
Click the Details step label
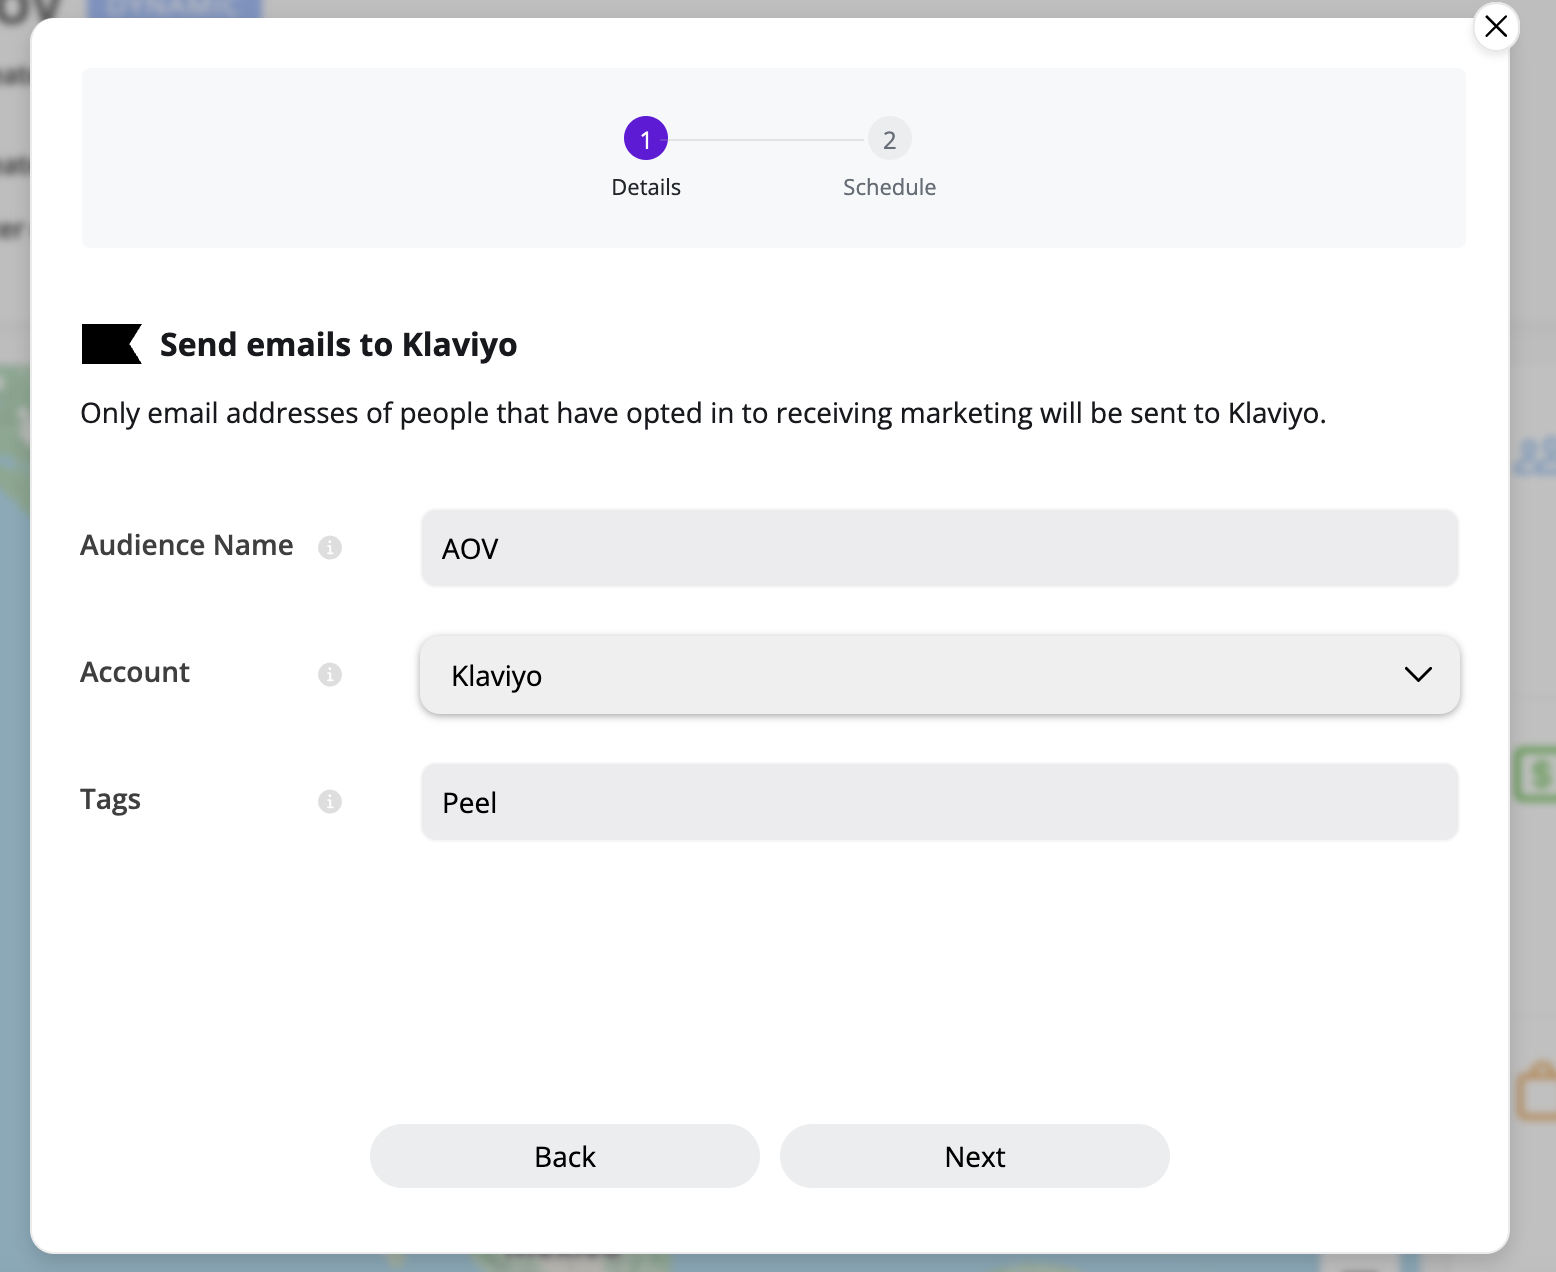tap(646, 187)
